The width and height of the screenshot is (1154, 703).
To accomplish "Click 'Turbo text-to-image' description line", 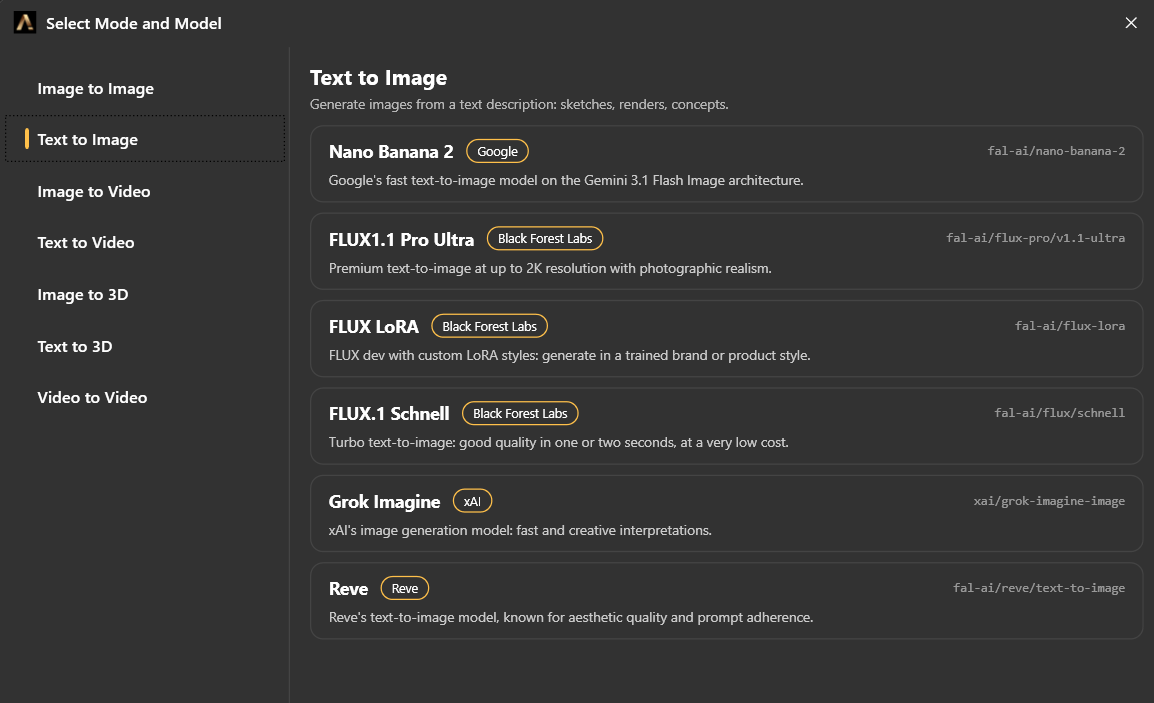I will (x=559, y=442).
